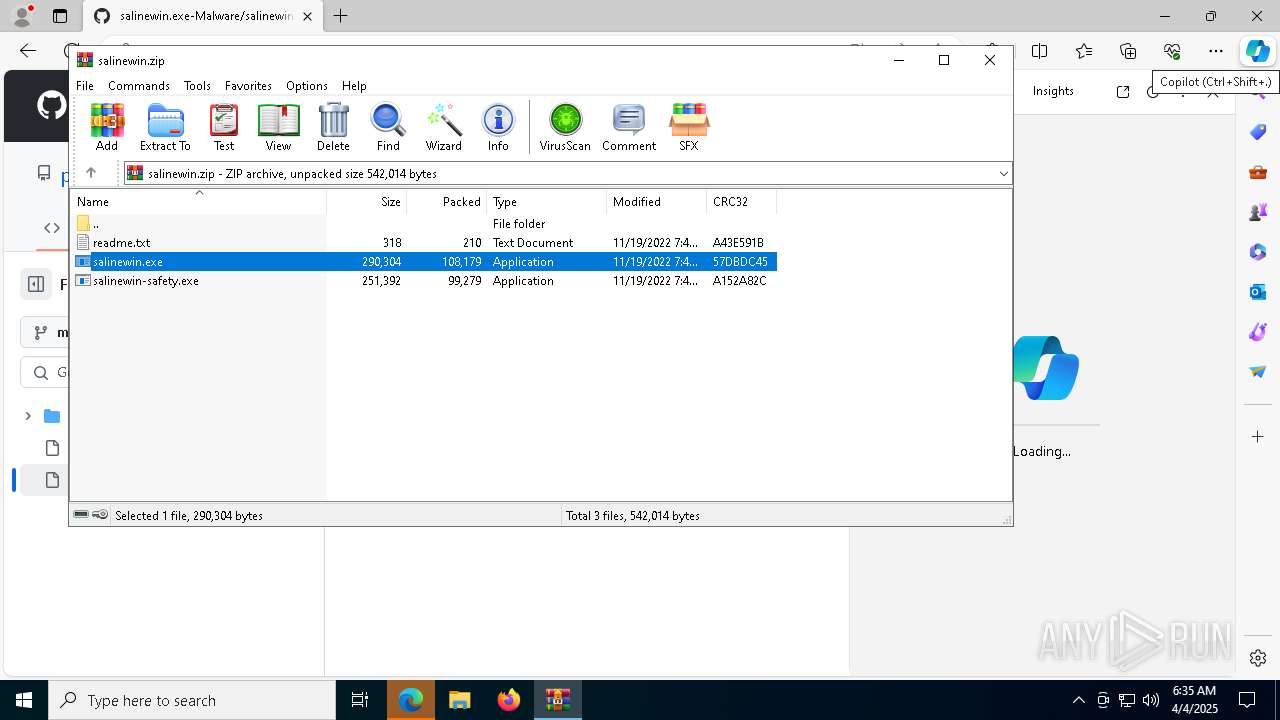
Task: Toggle GitHub file tree side panel
Action: [36, 284]
